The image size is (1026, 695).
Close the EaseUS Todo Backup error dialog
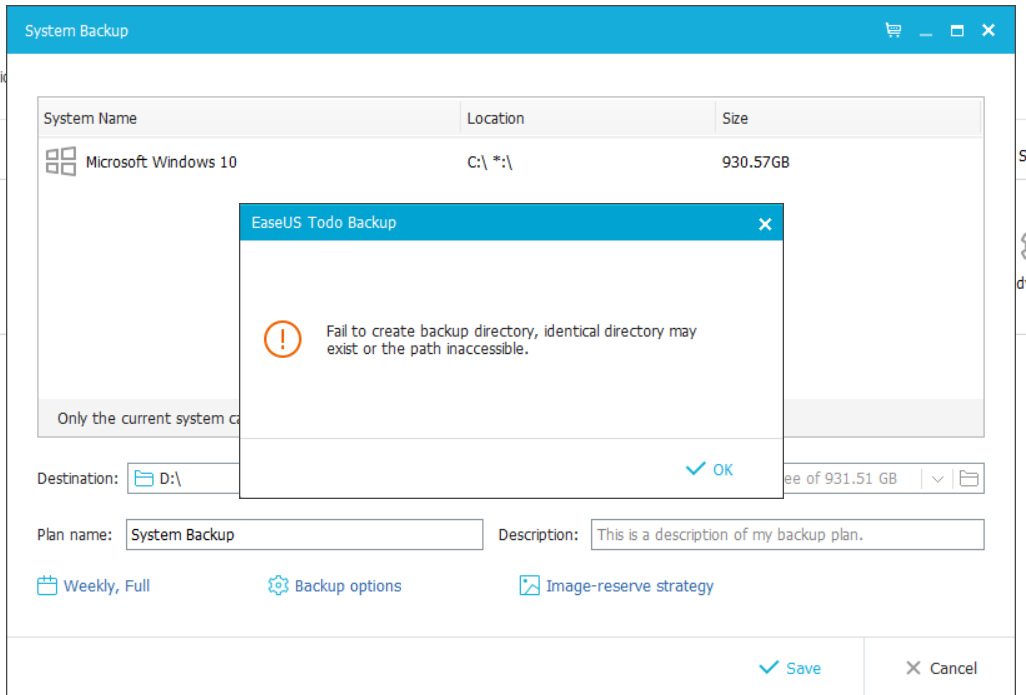point(765,224)
